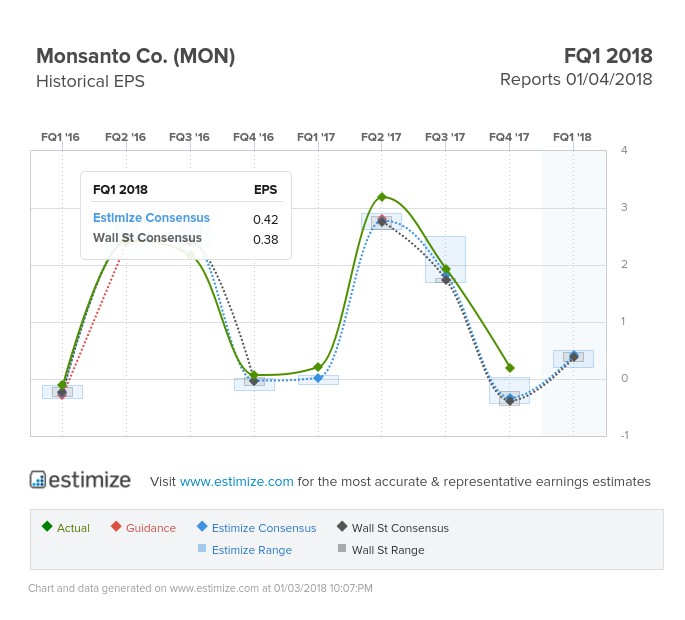Click the 0.42 EPS value
685x620 pixels.
click(x=266, y=219)
